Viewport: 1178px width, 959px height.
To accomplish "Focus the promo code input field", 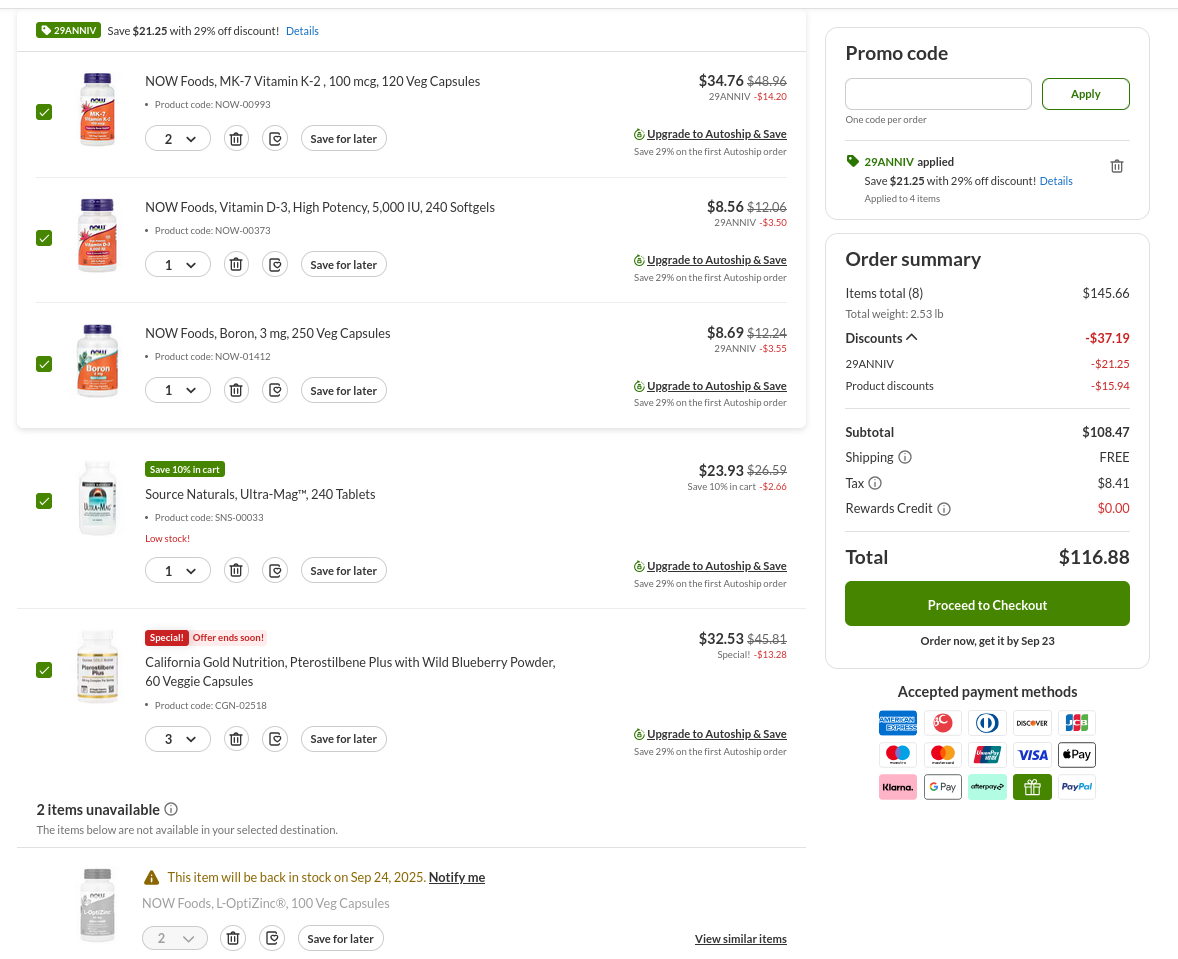I will (938, 94).
